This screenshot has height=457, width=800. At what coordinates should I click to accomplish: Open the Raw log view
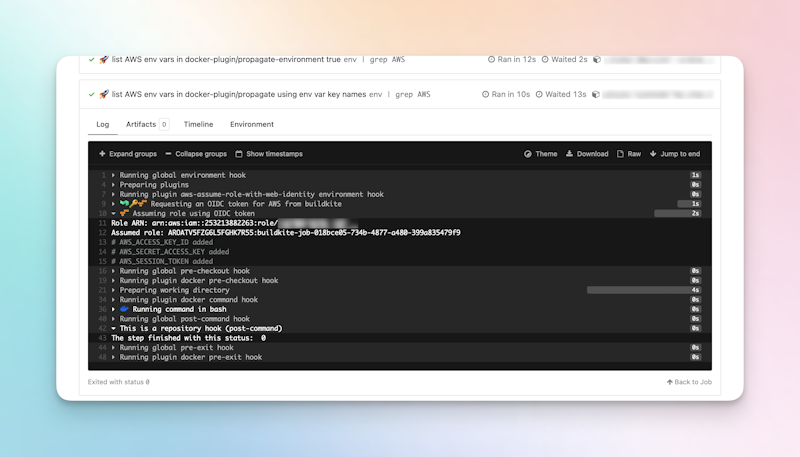tap(629, 154)
